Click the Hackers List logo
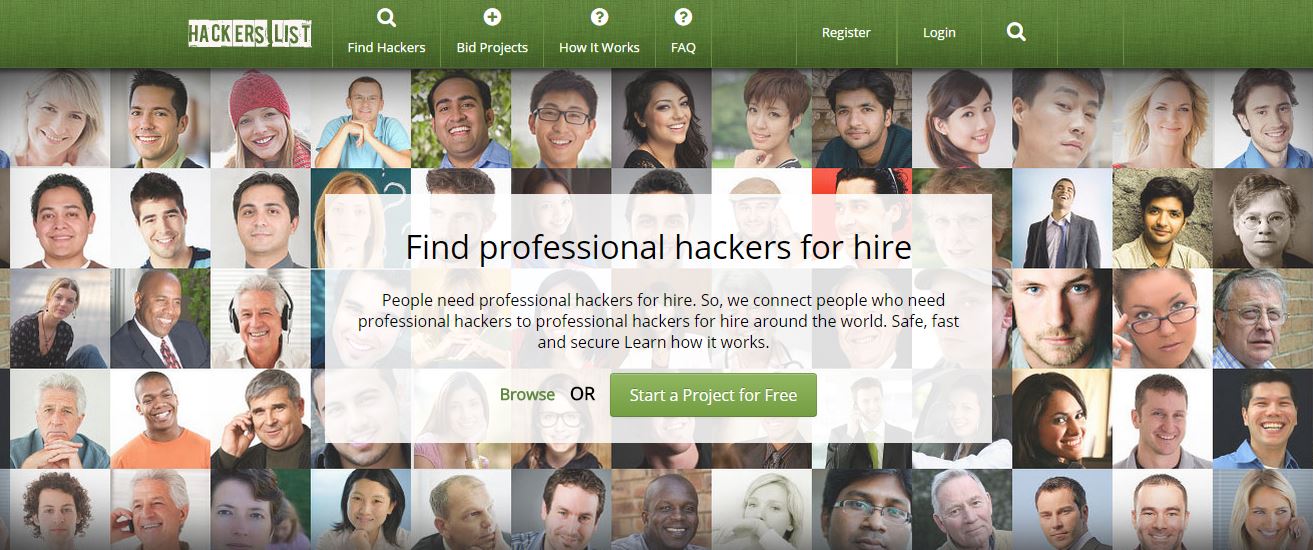 (x=249, y=33)
